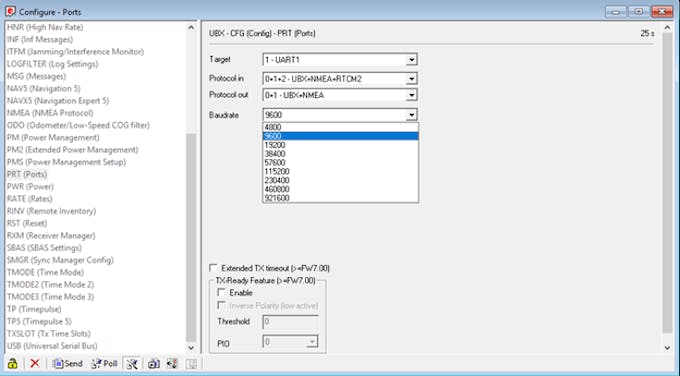Select SMGR (Sync Manager Config) entry

(60, 260)
